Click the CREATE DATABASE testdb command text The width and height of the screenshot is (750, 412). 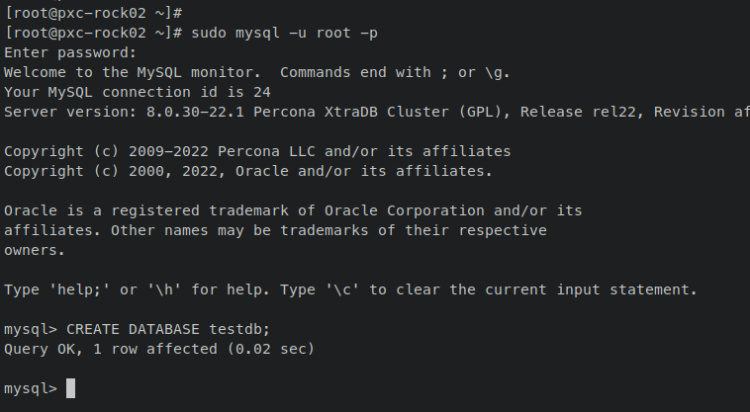tap(168, 329)
